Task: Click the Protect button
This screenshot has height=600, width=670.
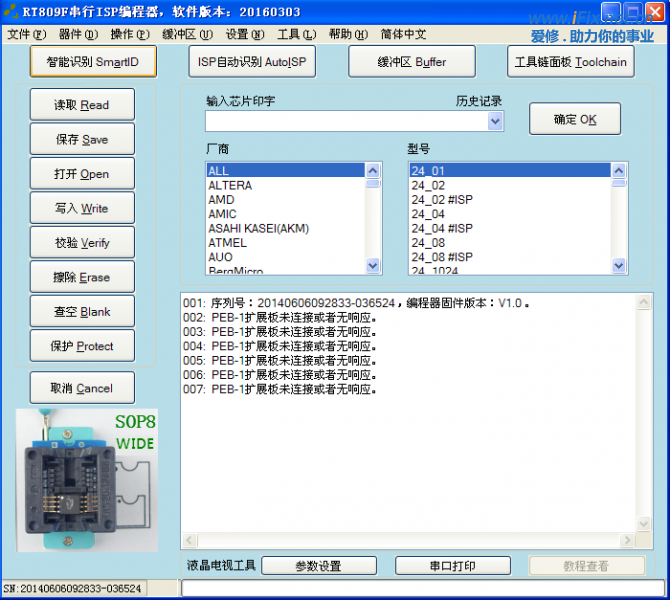Action: coord(82,346)
